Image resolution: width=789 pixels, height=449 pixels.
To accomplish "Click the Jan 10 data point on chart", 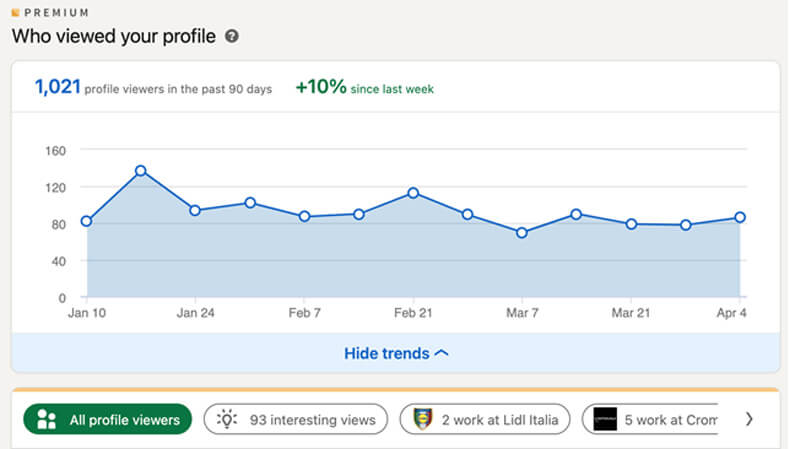I will [87, 221].
